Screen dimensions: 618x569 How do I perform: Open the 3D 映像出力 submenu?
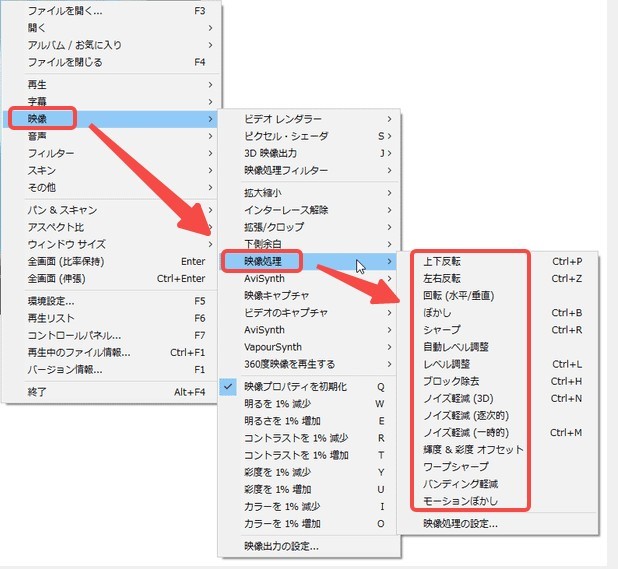309,153
